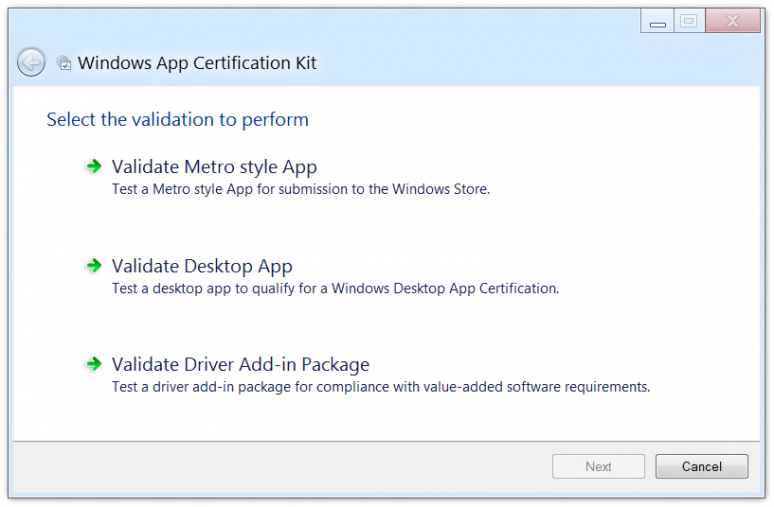Minimize the Certification Kit window

tap(657, 21)
